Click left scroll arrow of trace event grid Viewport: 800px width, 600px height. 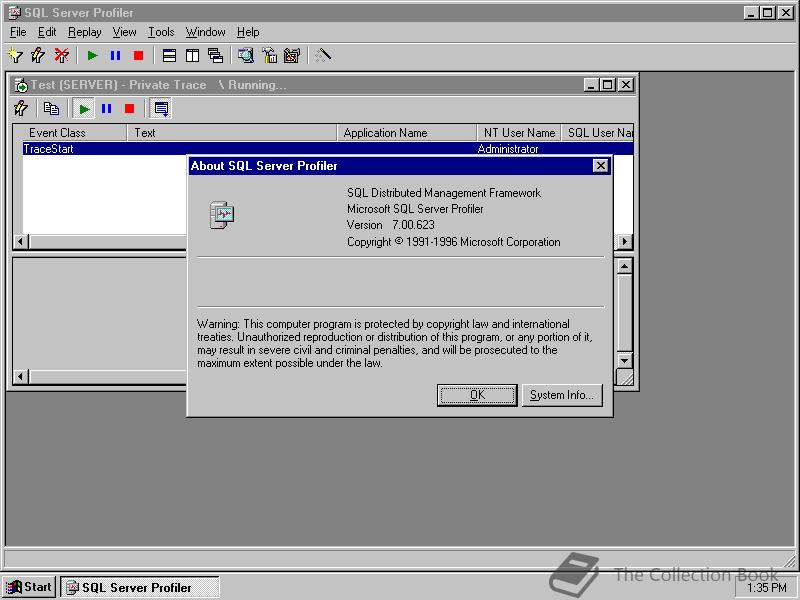coord(21,241)
